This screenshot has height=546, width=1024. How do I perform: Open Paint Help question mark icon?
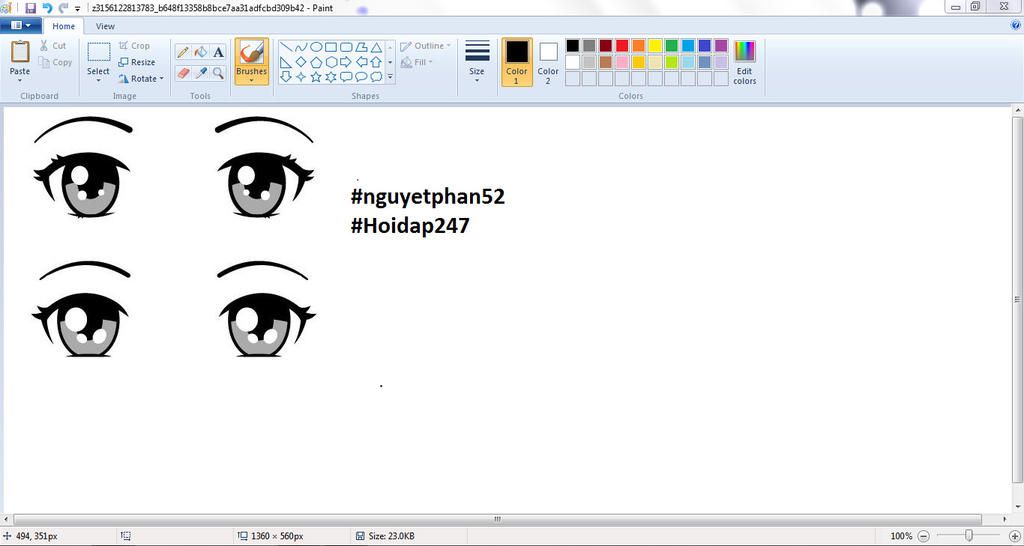1016,25
